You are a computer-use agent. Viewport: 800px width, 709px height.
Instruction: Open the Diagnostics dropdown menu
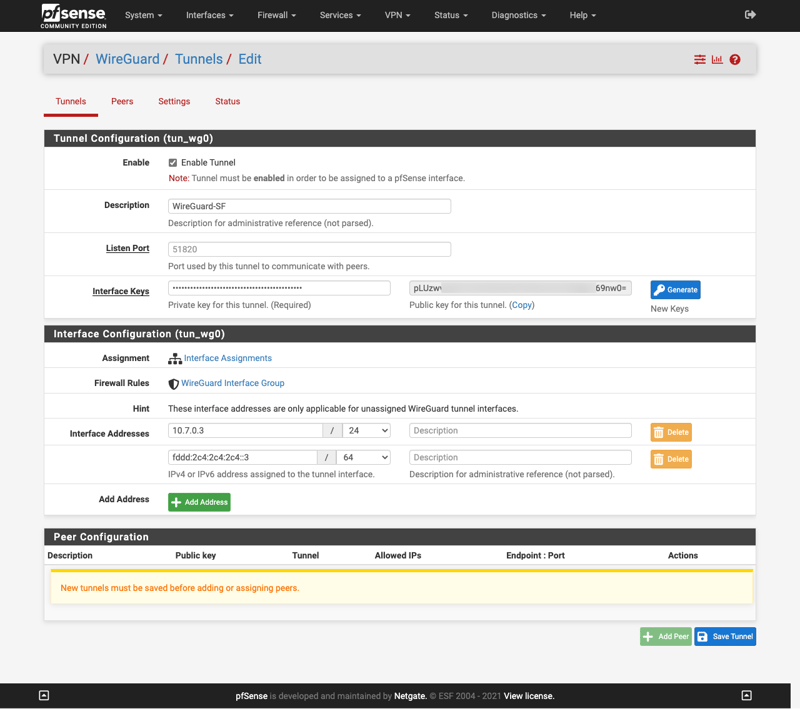coord(518,15)
